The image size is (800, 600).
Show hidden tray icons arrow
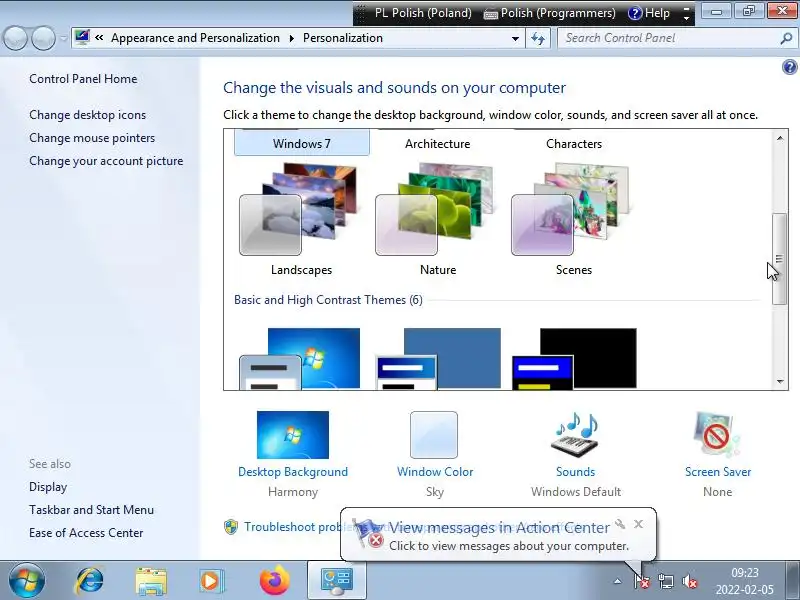coord(617,581)
